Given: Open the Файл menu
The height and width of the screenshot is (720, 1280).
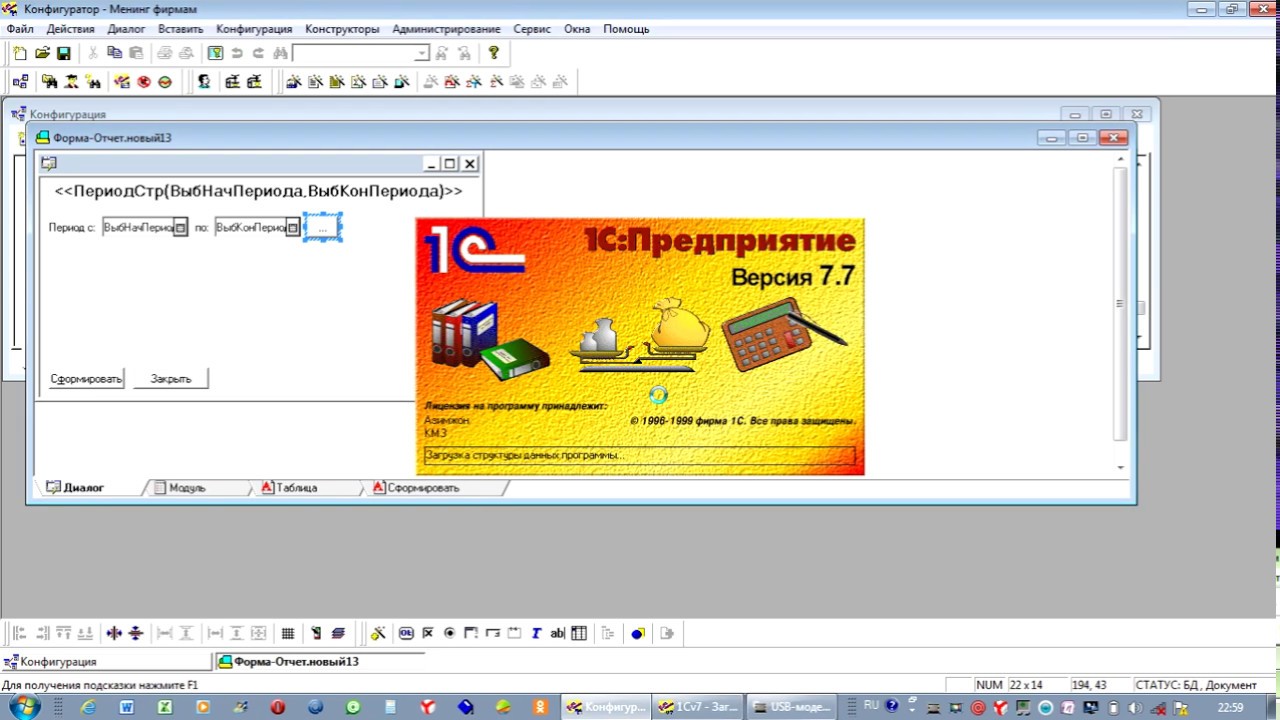Looking at the screenshot, I should 20,29.
